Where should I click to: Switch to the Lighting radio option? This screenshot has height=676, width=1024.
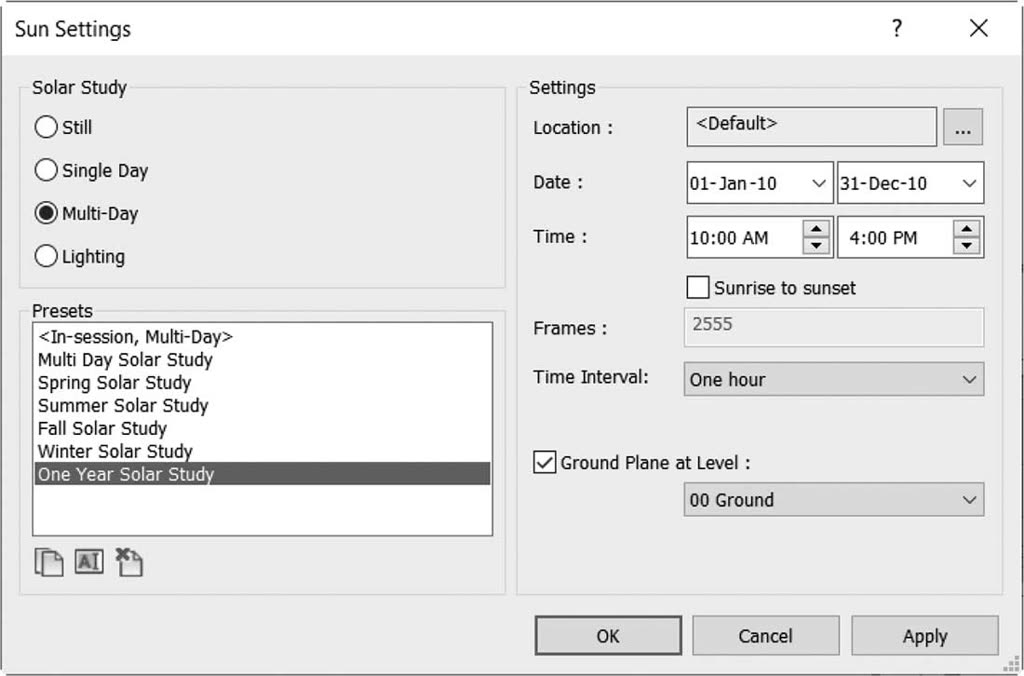coord(46,256)
